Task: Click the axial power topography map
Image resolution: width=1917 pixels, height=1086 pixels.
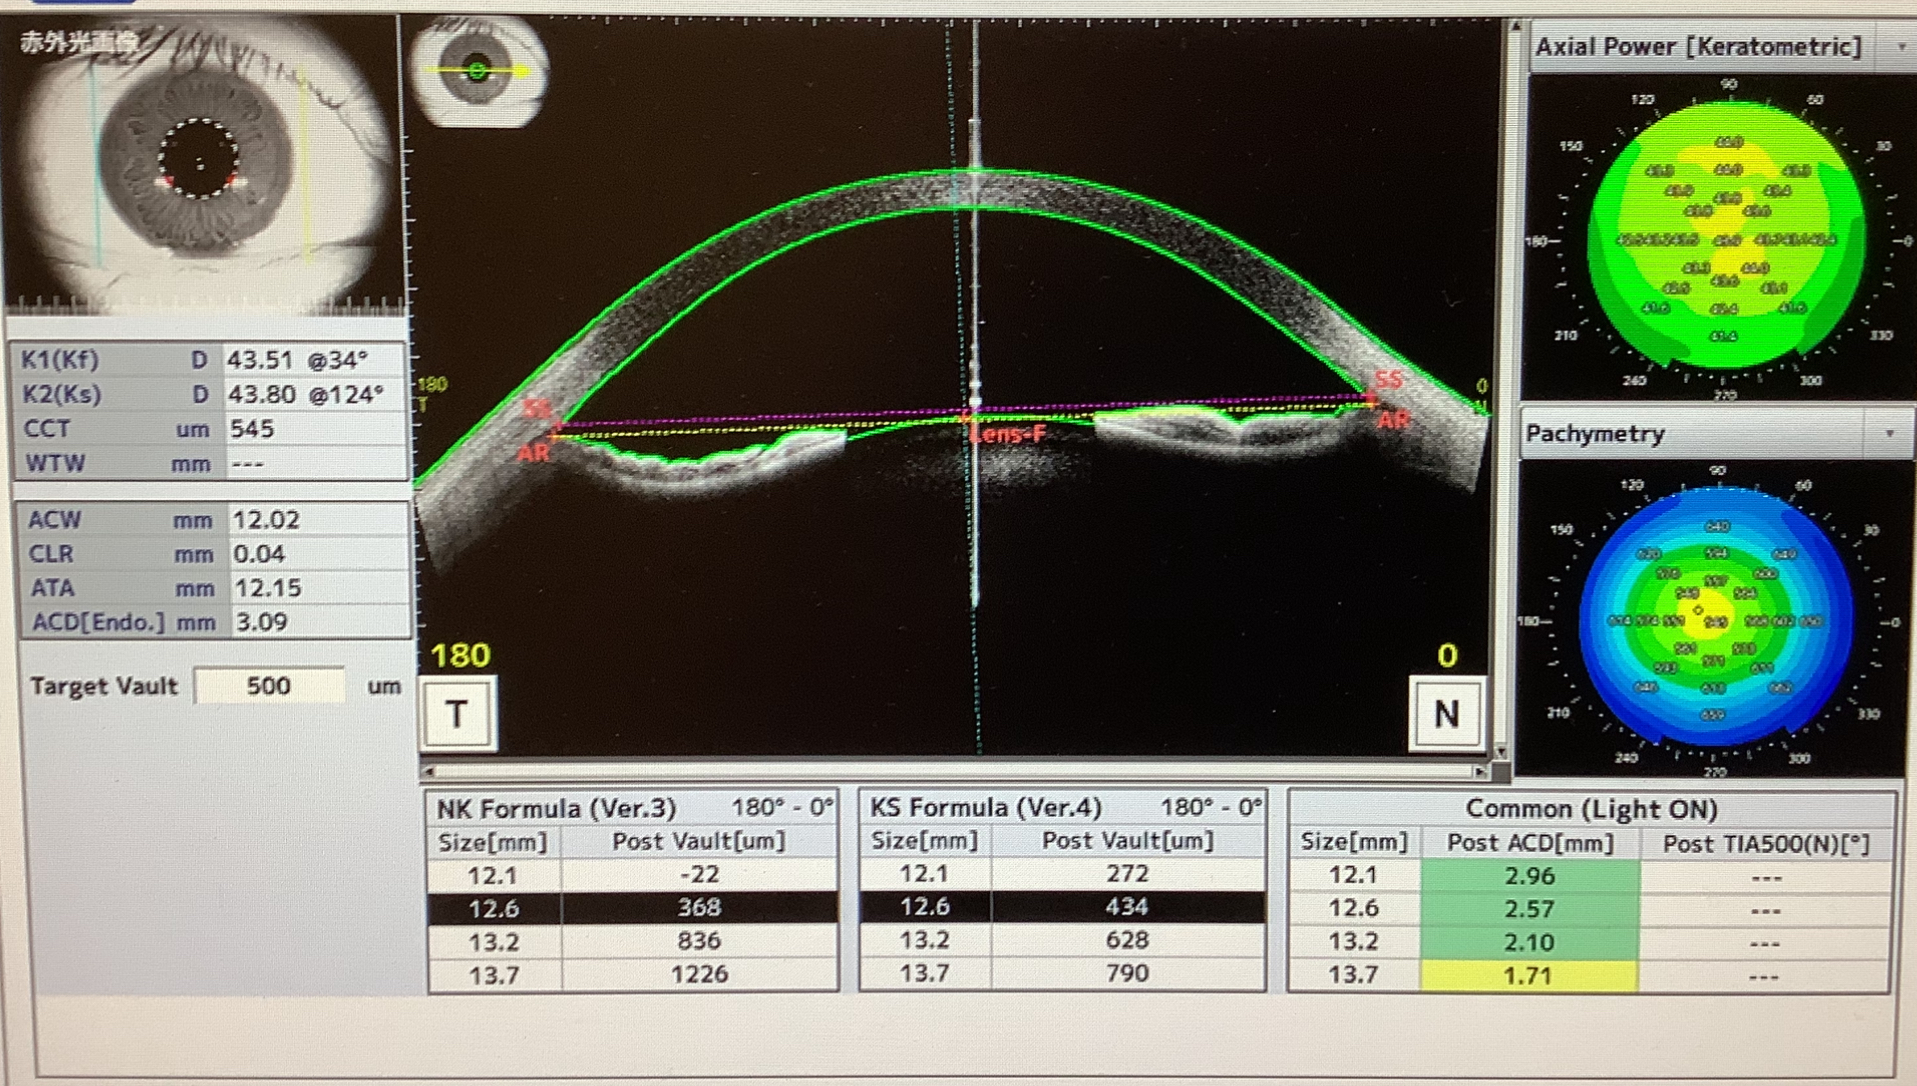Action: click(x=1726, y=238)
